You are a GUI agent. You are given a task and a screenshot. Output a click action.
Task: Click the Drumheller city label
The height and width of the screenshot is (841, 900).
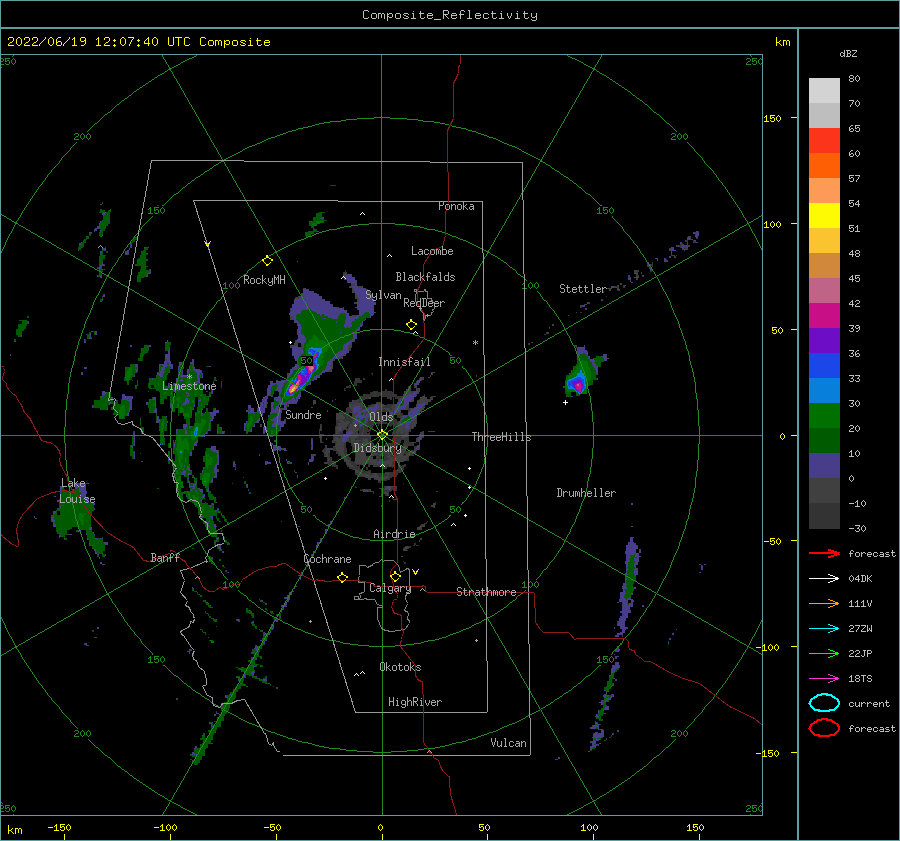coord(586,493)
